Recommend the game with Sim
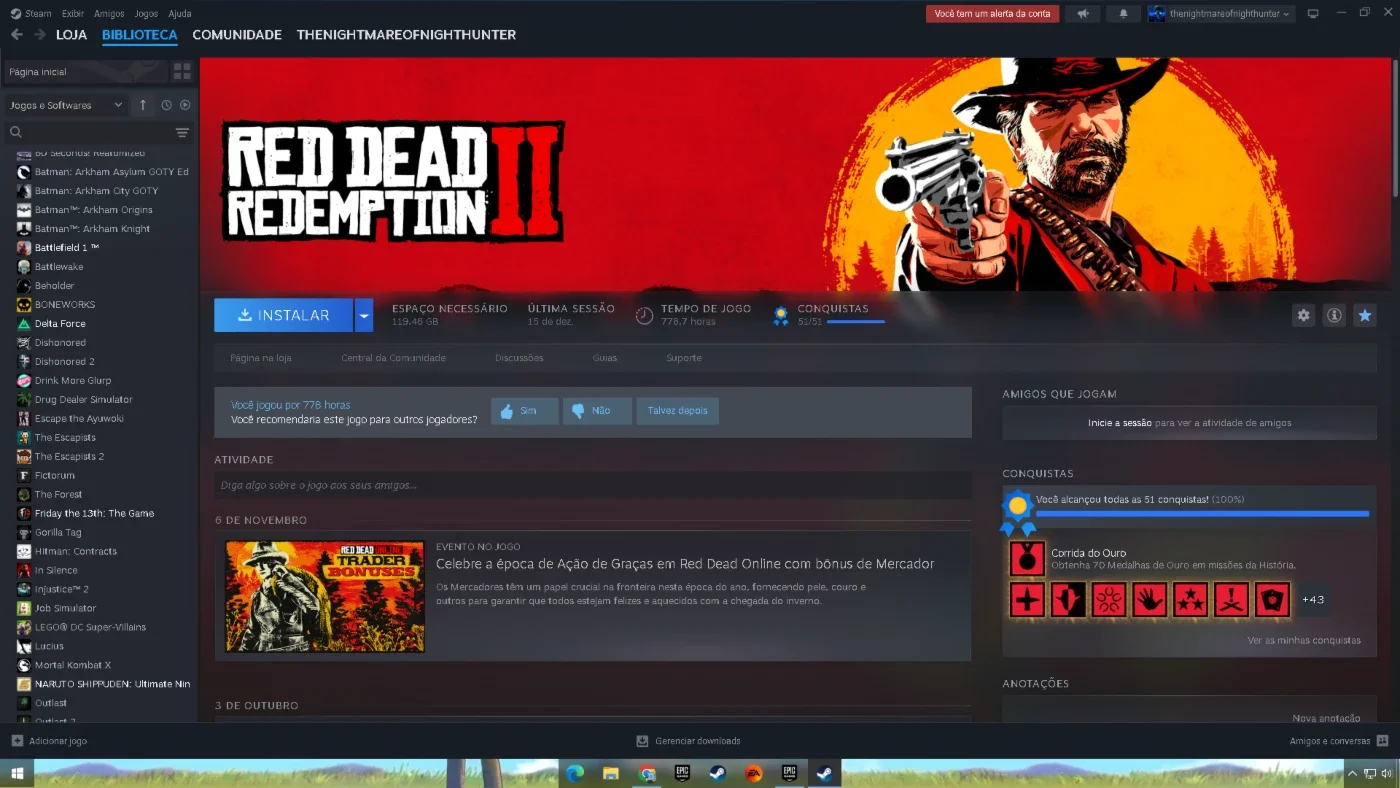Viewport: 1400px width, 788px height. [525, 411]
